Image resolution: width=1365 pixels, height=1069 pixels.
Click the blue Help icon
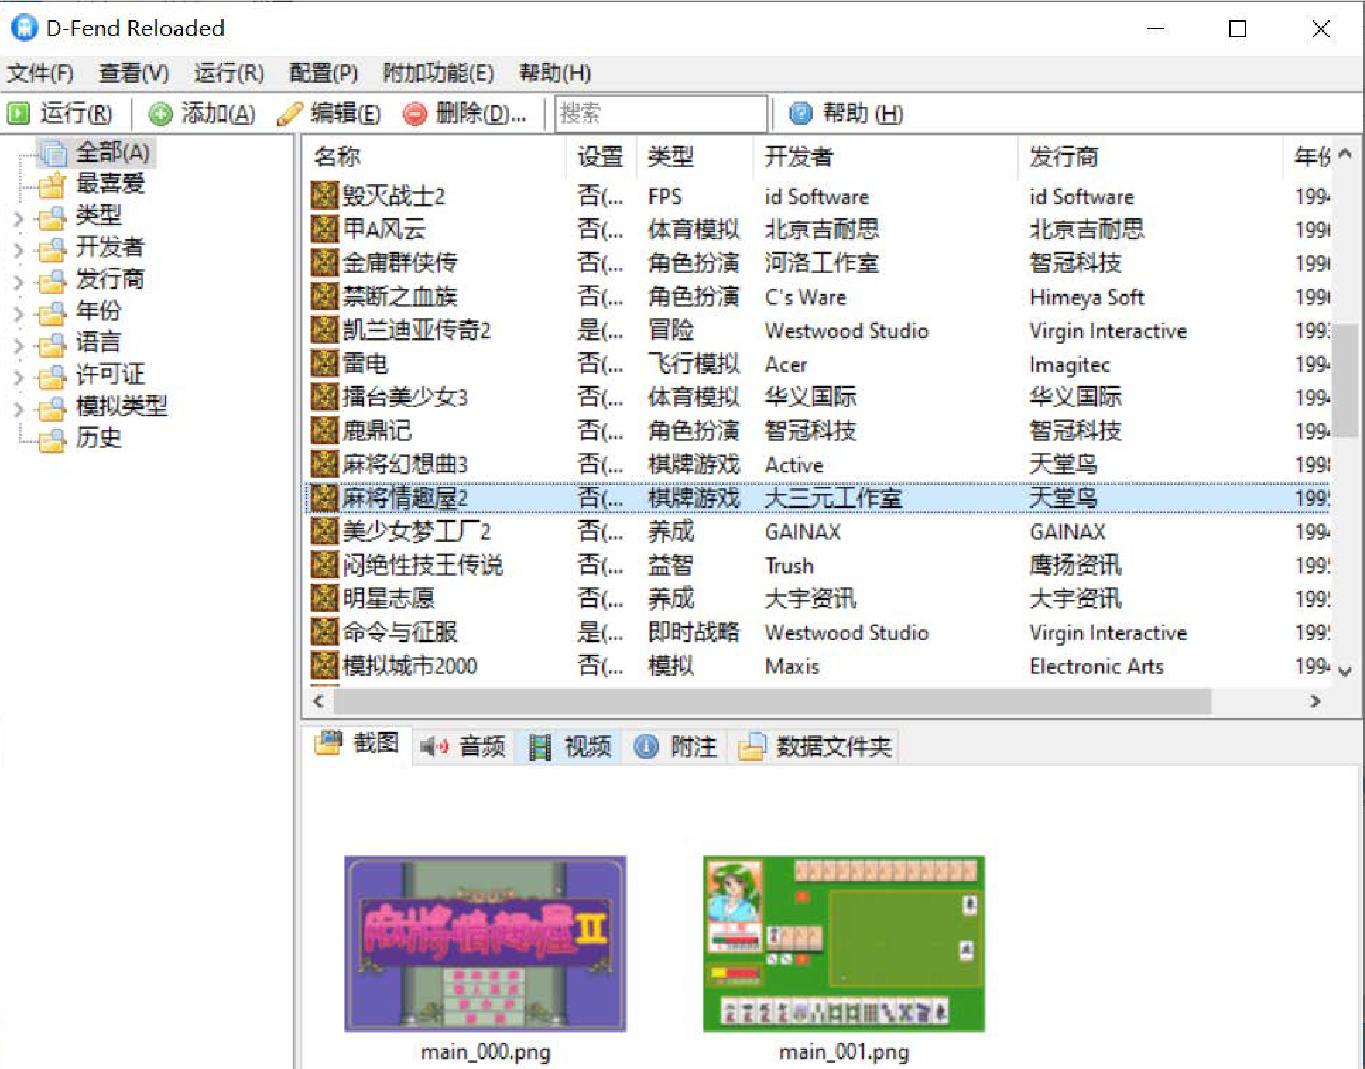point(801,114)
